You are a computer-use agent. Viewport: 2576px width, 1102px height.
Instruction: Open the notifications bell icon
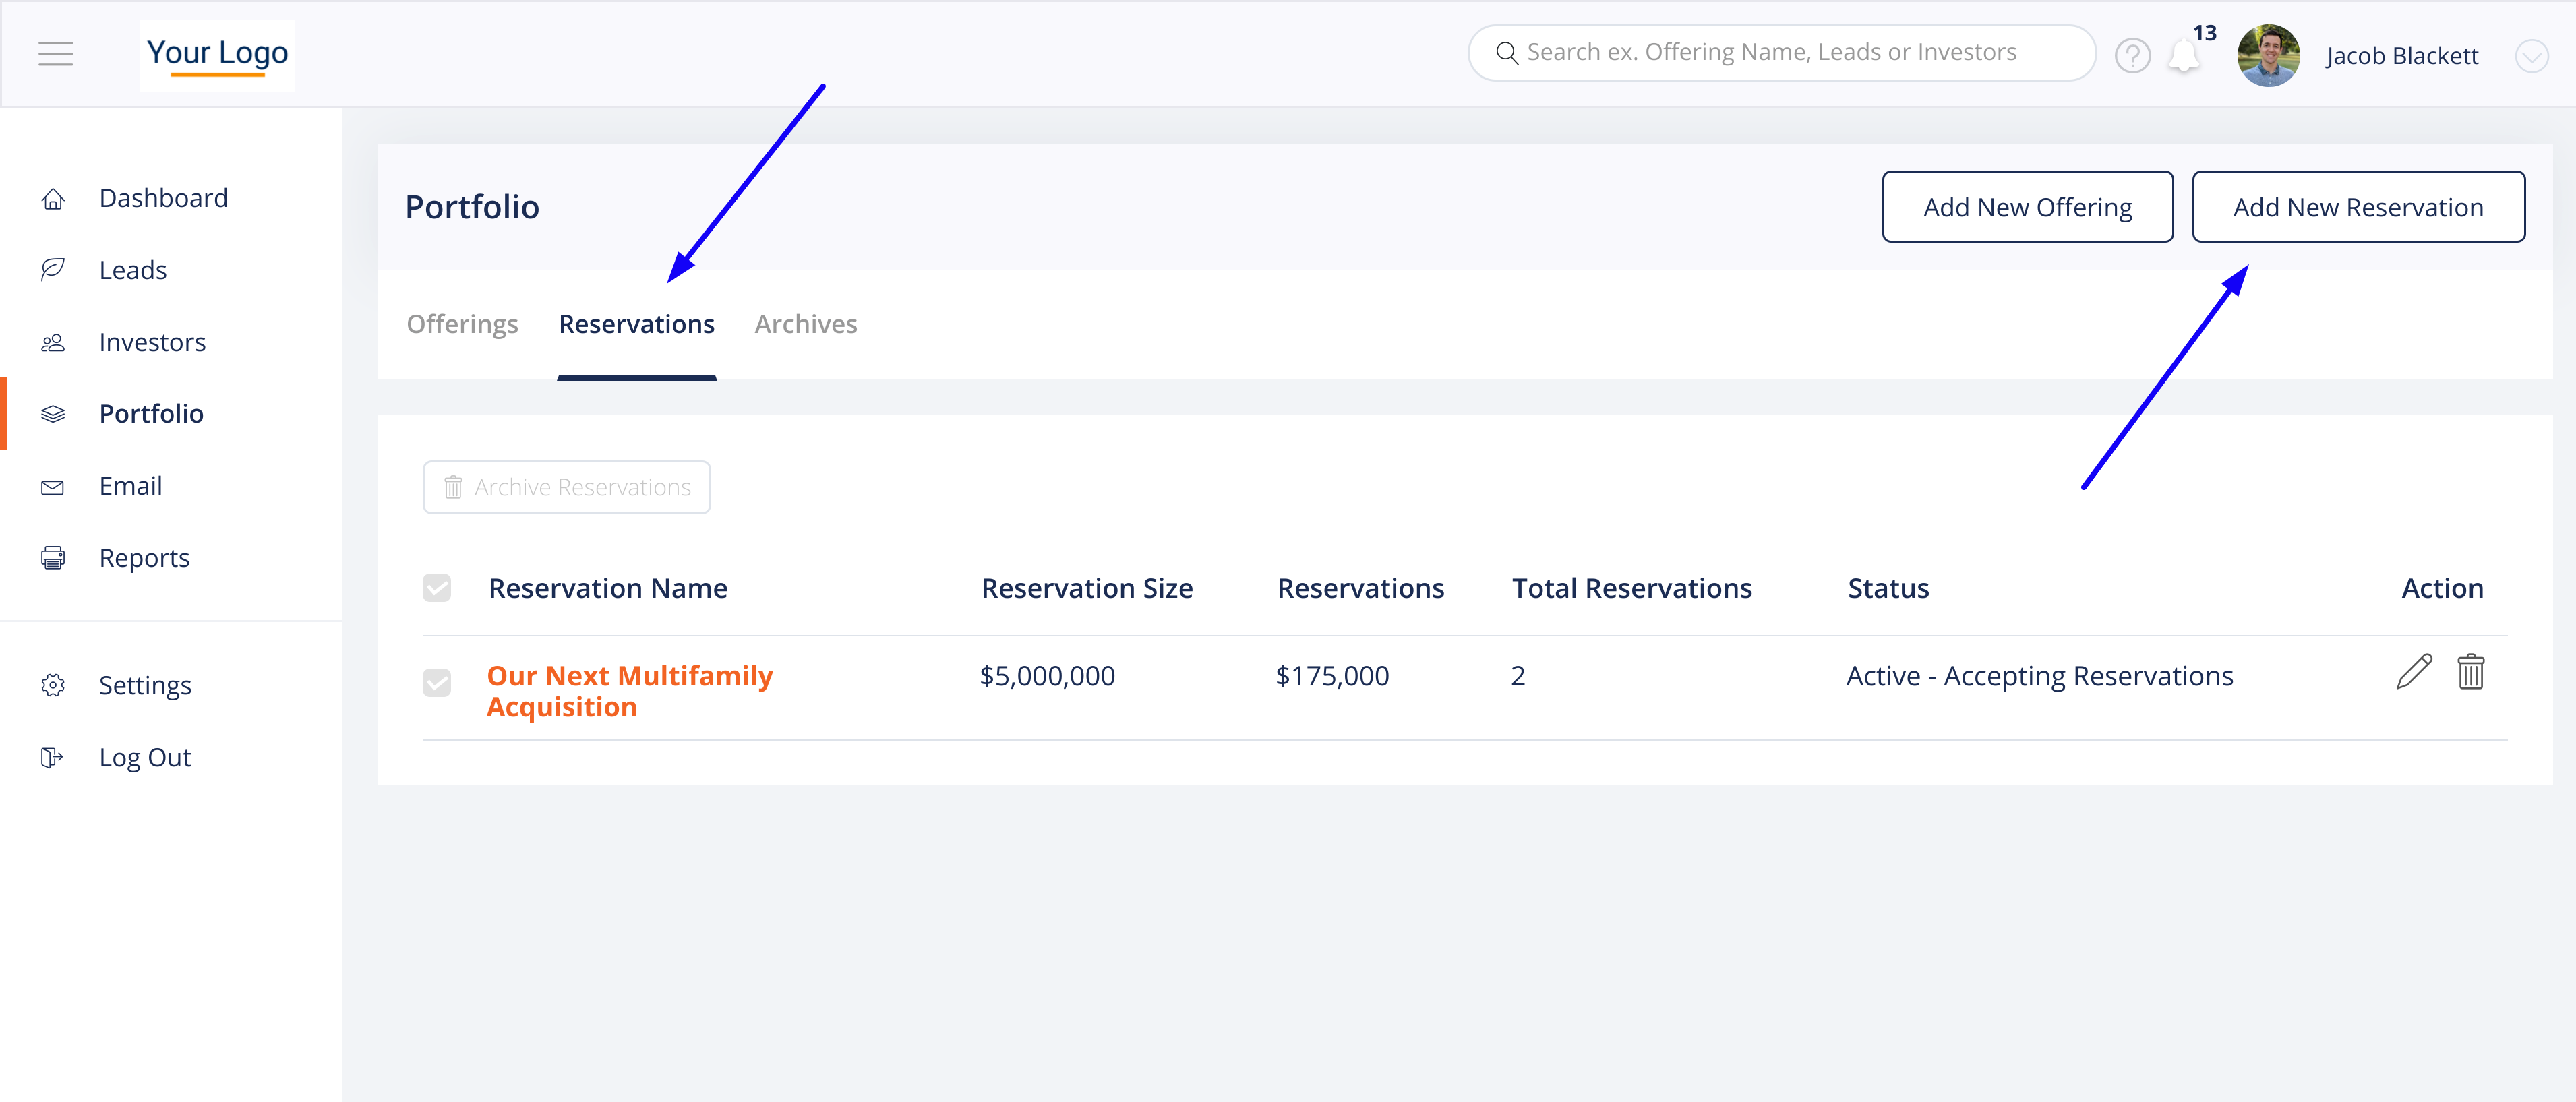(x=2183, y=57)
